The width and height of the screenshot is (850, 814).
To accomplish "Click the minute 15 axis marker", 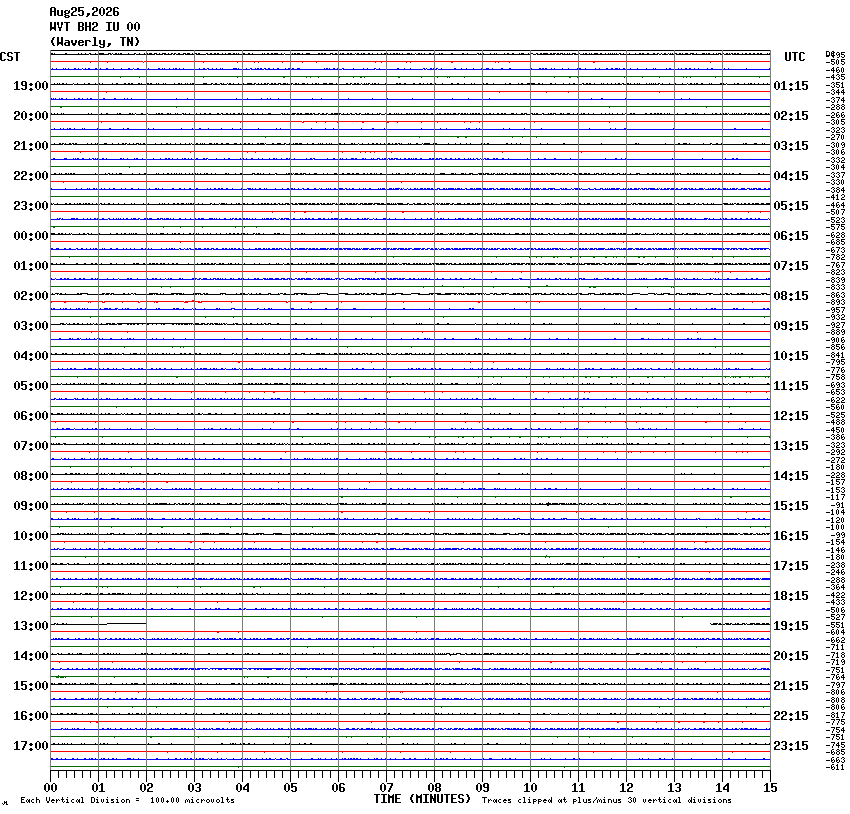I will (770, 788).
